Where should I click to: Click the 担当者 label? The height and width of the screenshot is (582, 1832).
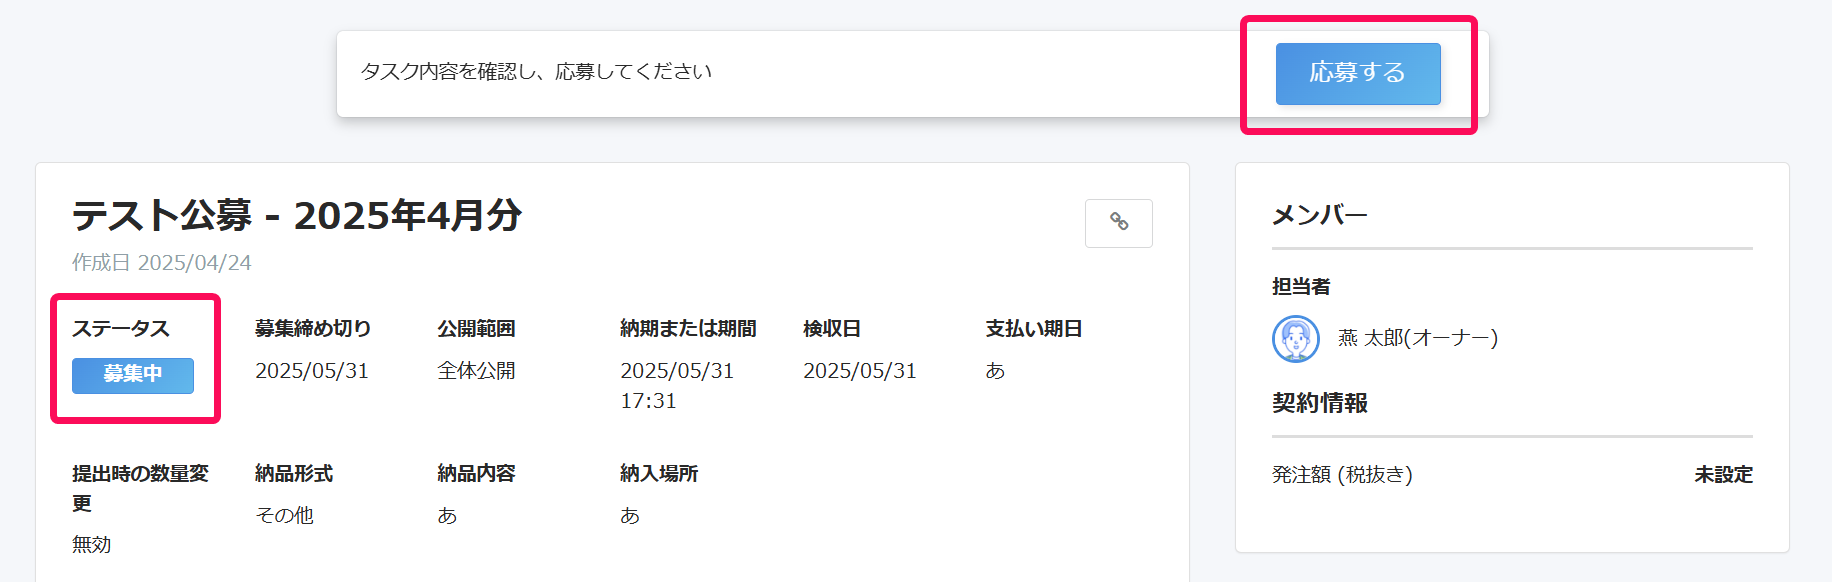[x=1301, y=287]
